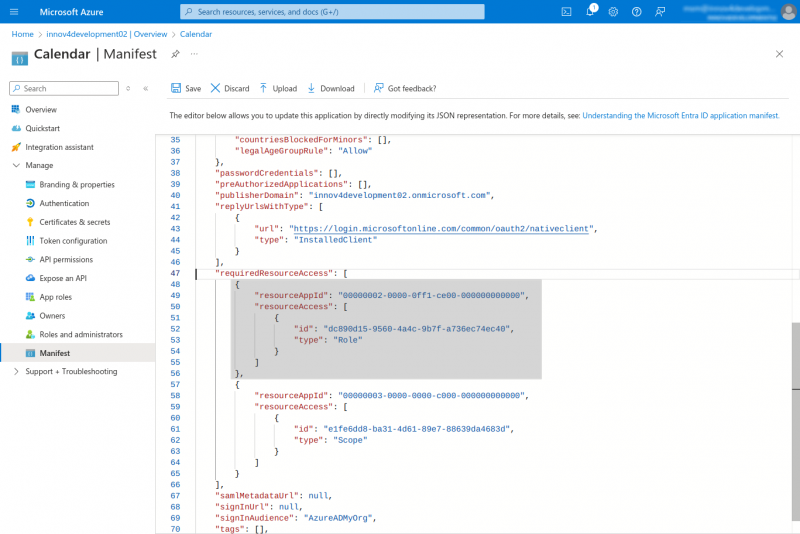The image size is (800, 534).
Task: Focus the sidebar Search field
Action: click(64, 88)
